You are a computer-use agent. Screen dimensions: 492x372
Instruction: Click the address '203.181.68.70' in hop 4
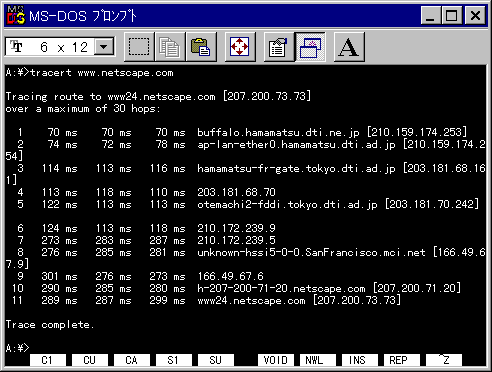coord(236,192)
